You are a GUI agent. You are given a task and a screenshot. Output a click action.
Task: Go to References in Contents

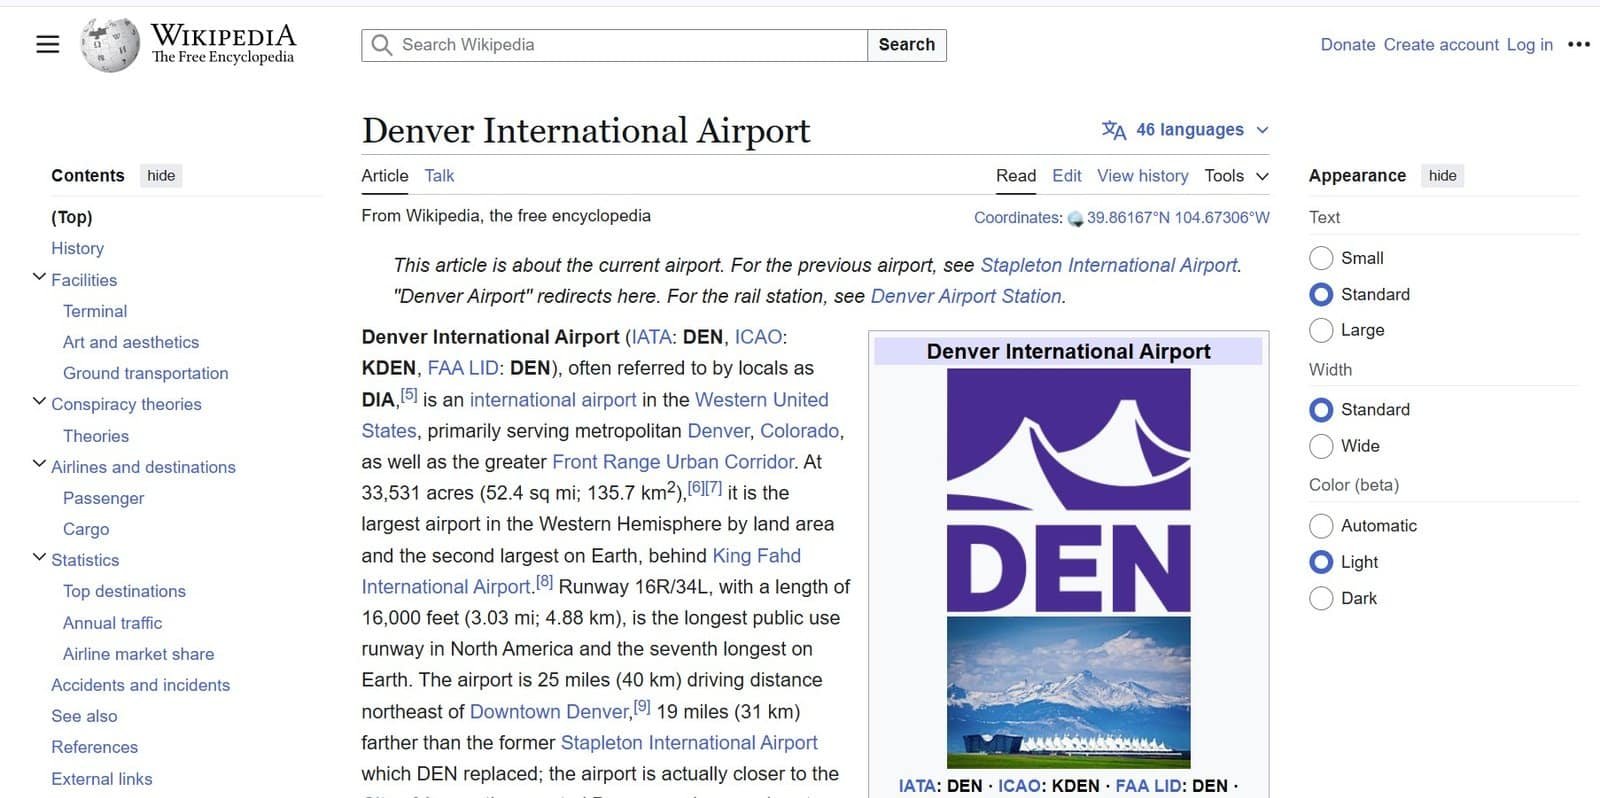pyautogui.click(x=95, y=747)
